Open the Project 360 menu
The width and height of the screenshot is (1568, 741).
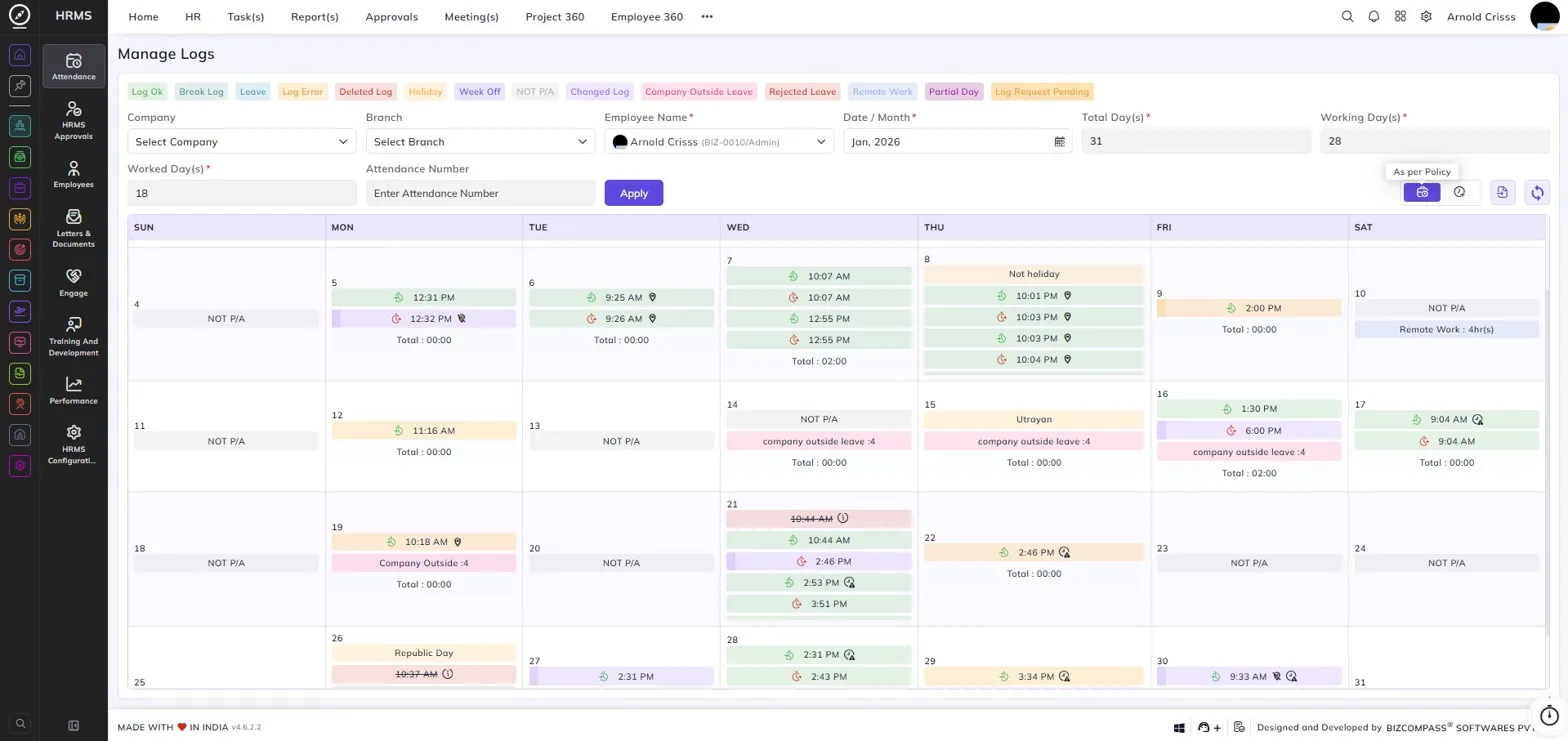tap(555, 17)
